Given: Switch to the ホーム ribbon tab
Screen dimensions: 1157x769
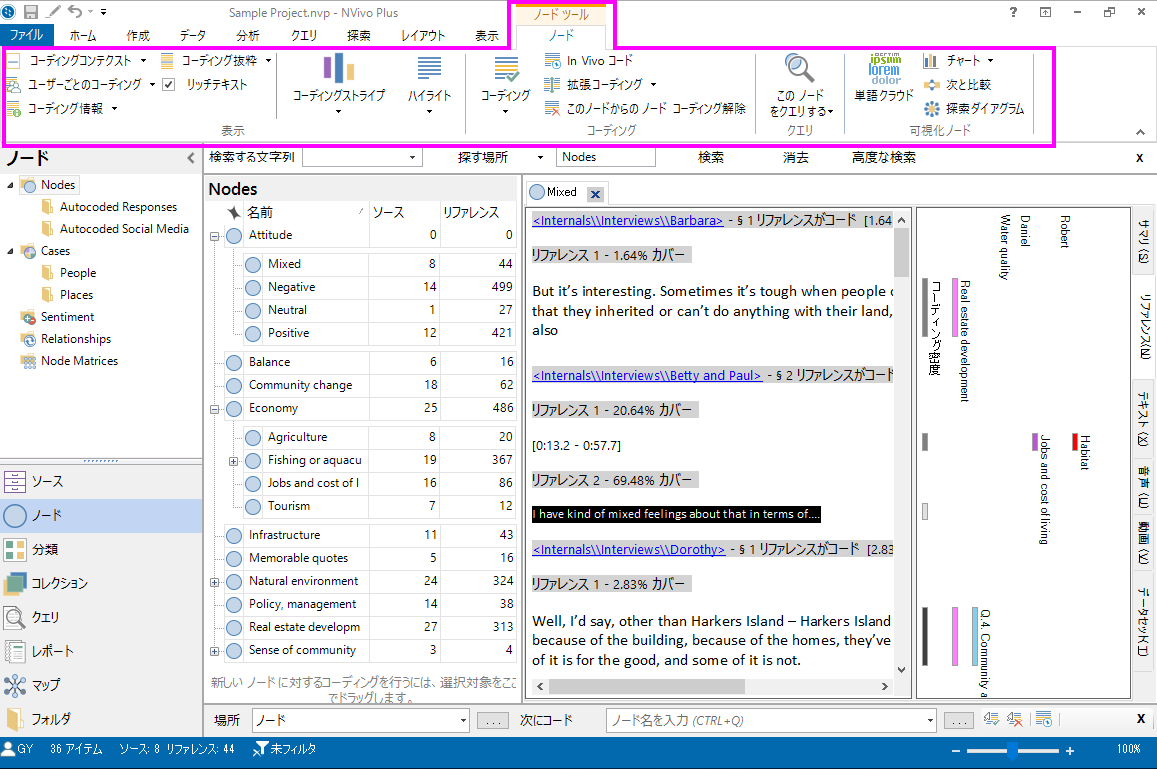Looking at the screenshot, I should [x=83, y=35].
